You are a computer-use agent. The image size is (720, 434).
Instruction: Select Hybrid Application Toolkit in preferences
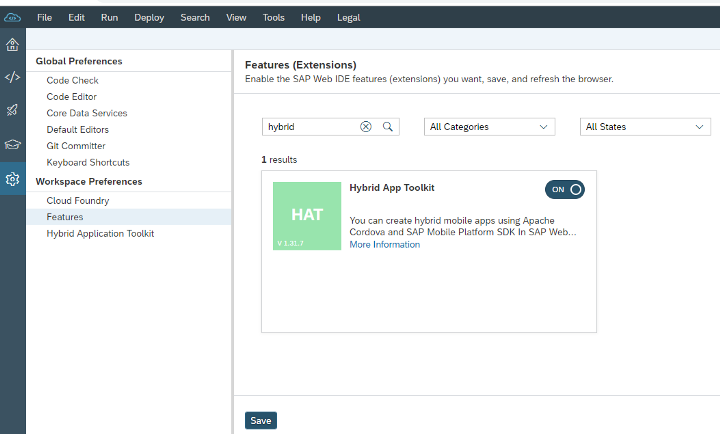[x=100, y=233]
